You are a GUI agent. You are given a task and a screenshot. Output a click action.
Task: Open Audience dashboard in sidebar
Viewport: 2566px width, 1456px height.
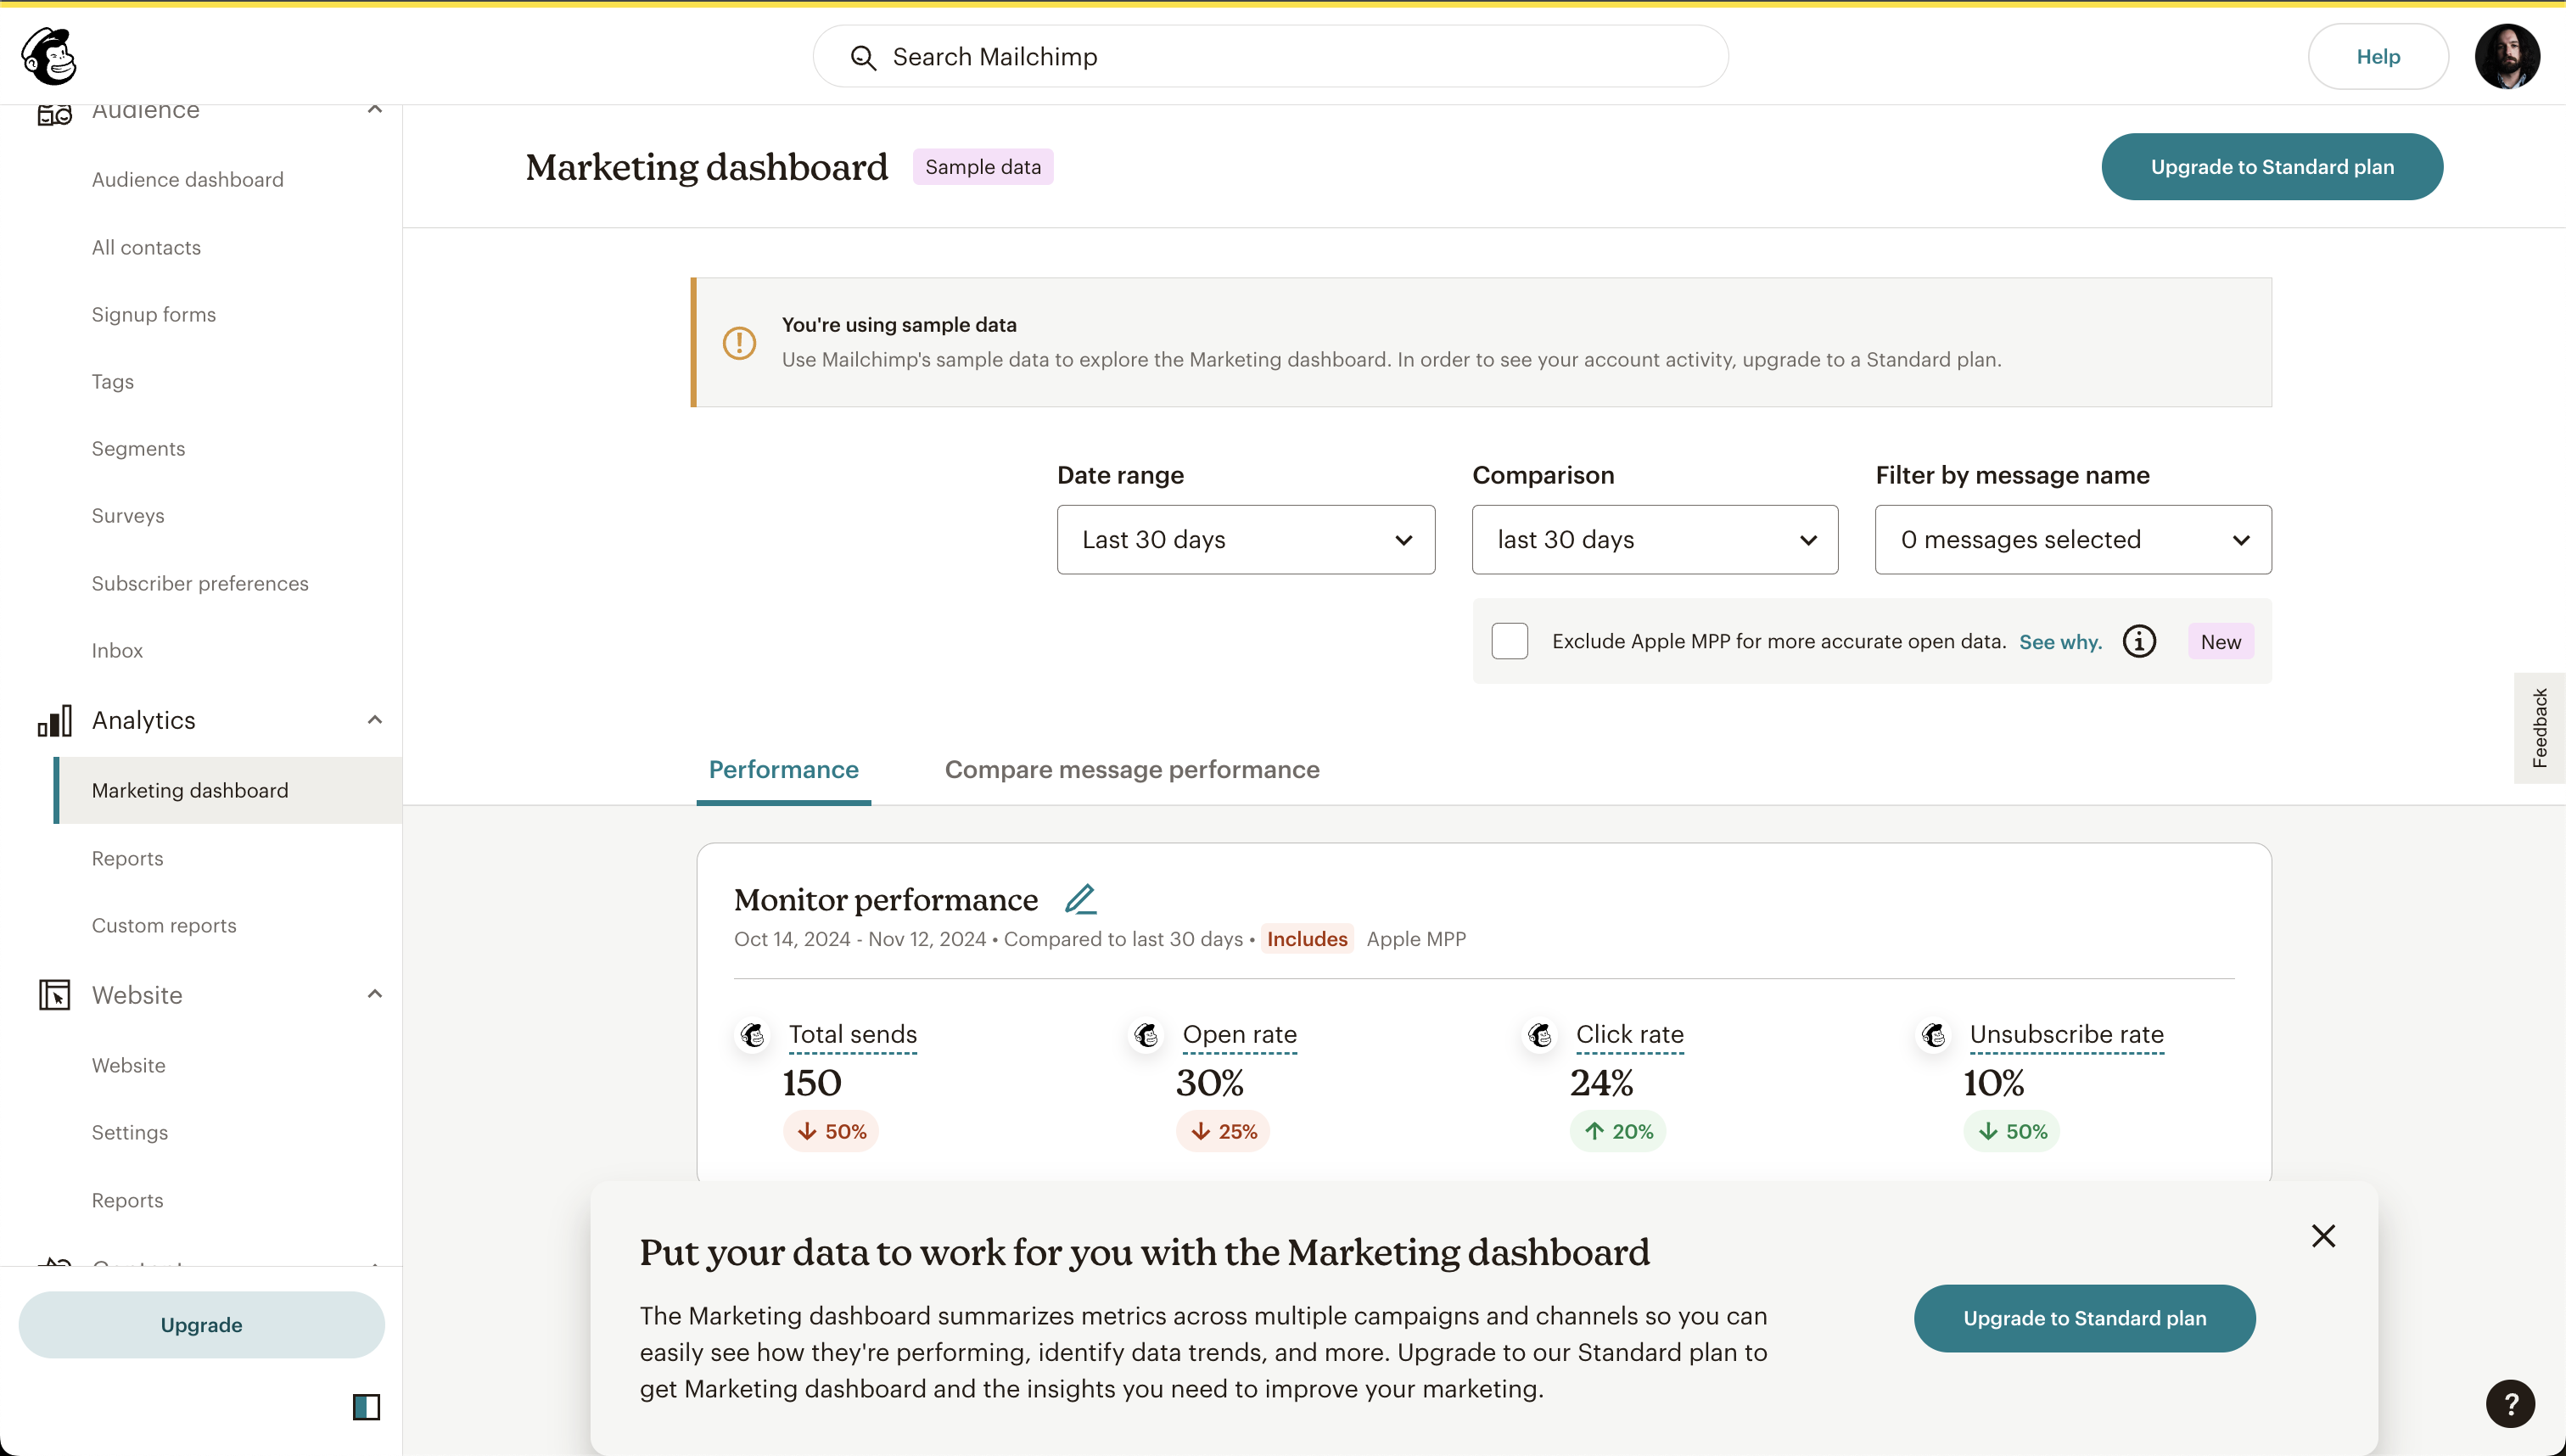pyautogui.click(x=188, y=180)
